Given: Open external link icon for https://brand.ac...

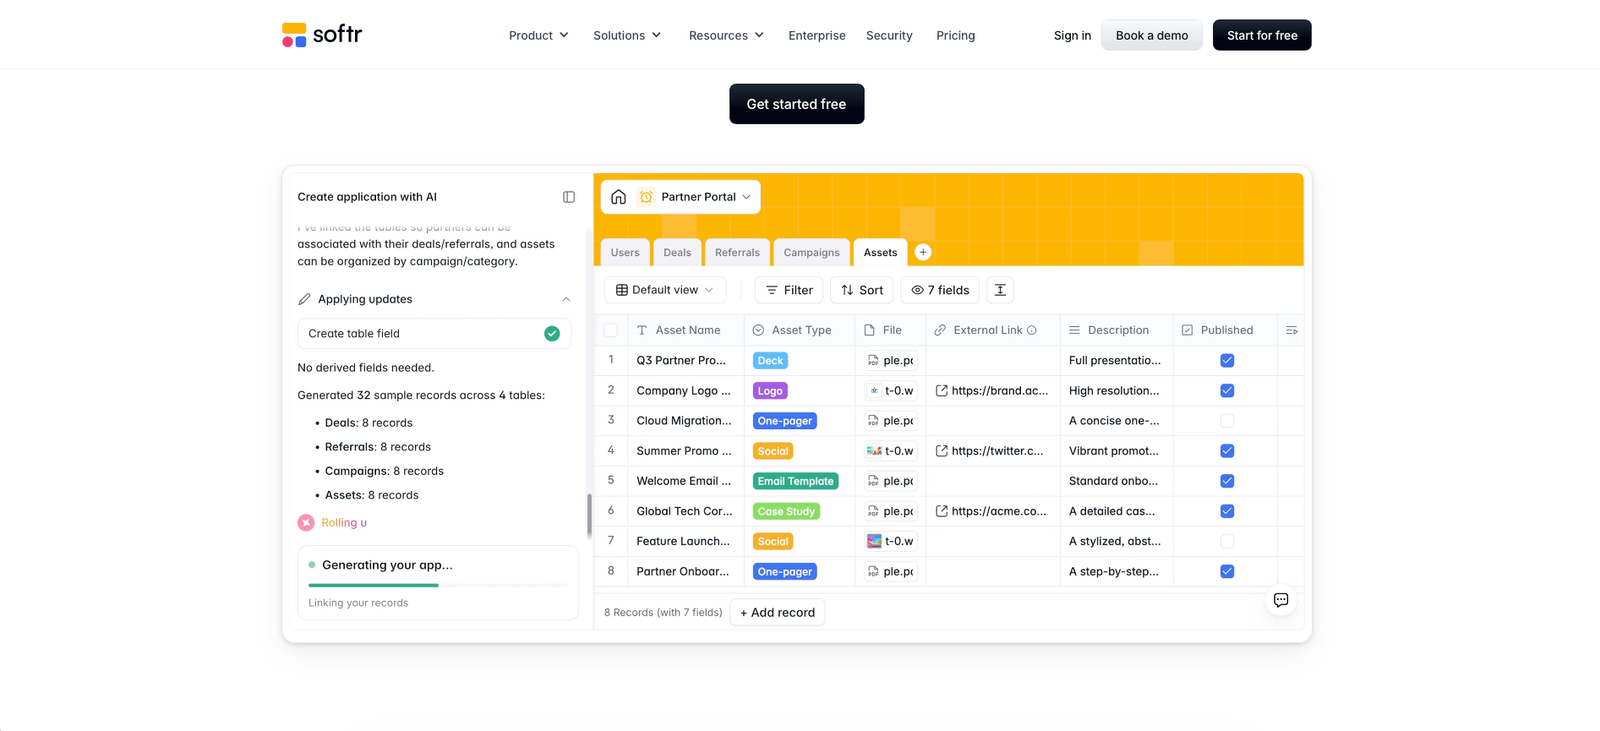Looking at the screenshot, I should coord(941,391).
